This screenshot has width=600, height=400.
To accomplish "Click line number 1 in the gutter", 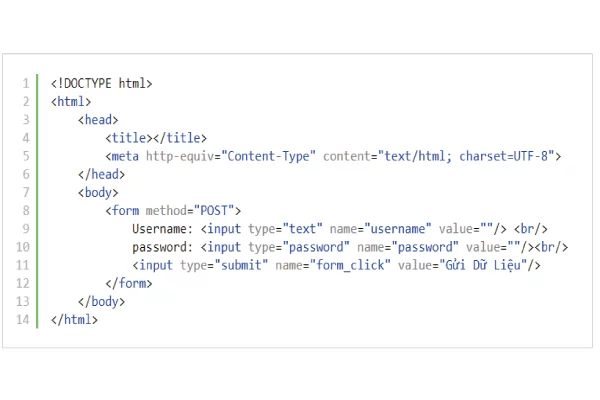I will (25, 83).
